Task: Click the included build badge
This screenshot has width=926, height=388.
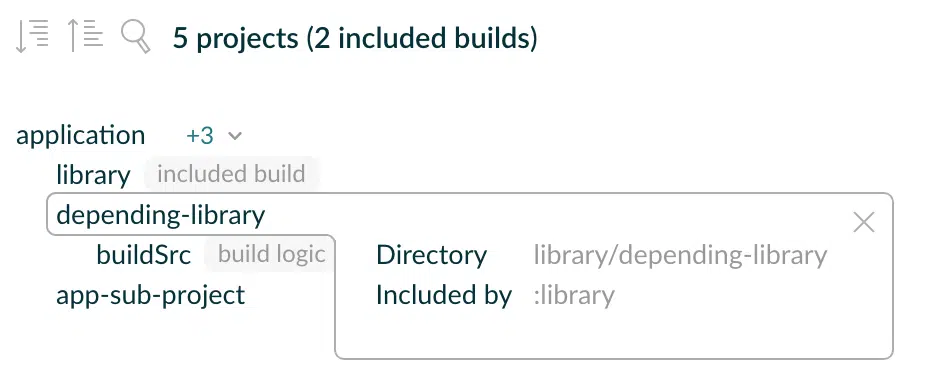Action: pos(232,174)
